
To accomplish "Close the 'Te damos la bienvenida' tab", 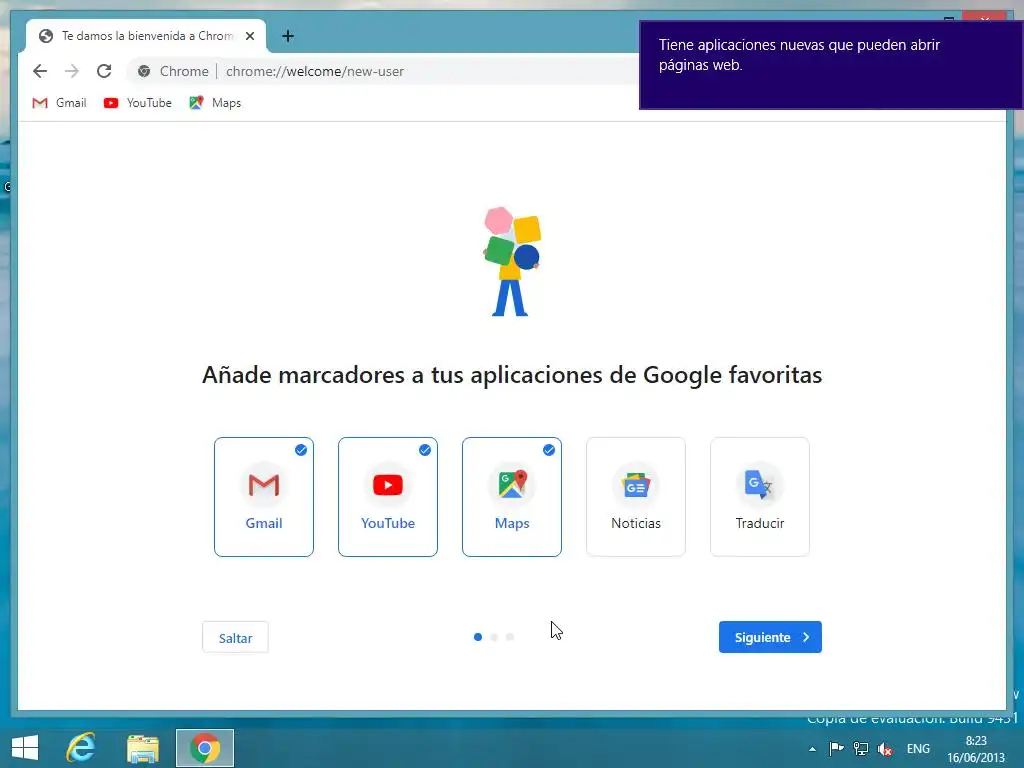I will [249, 36].
